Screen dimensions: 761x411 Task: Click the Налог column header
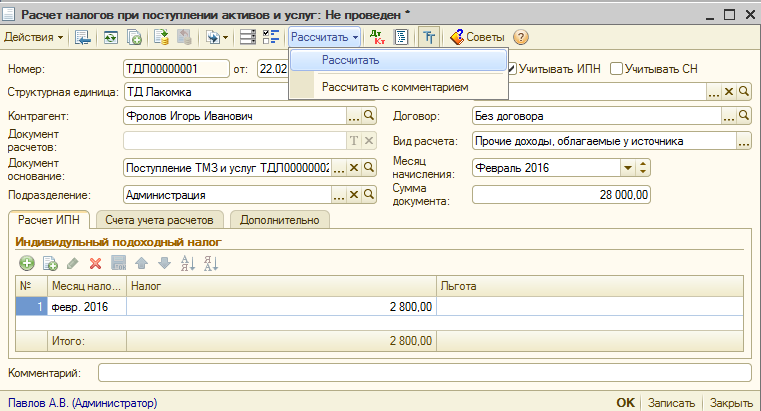coord(281,286)
